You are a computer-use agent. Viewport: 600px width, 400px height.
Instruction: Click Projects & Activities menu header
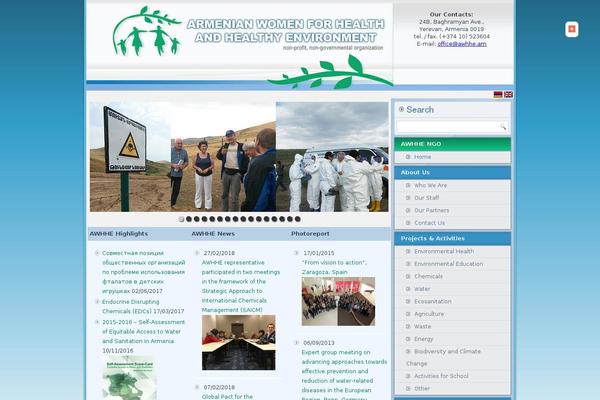pyautogui.click(x=453, y=238)
